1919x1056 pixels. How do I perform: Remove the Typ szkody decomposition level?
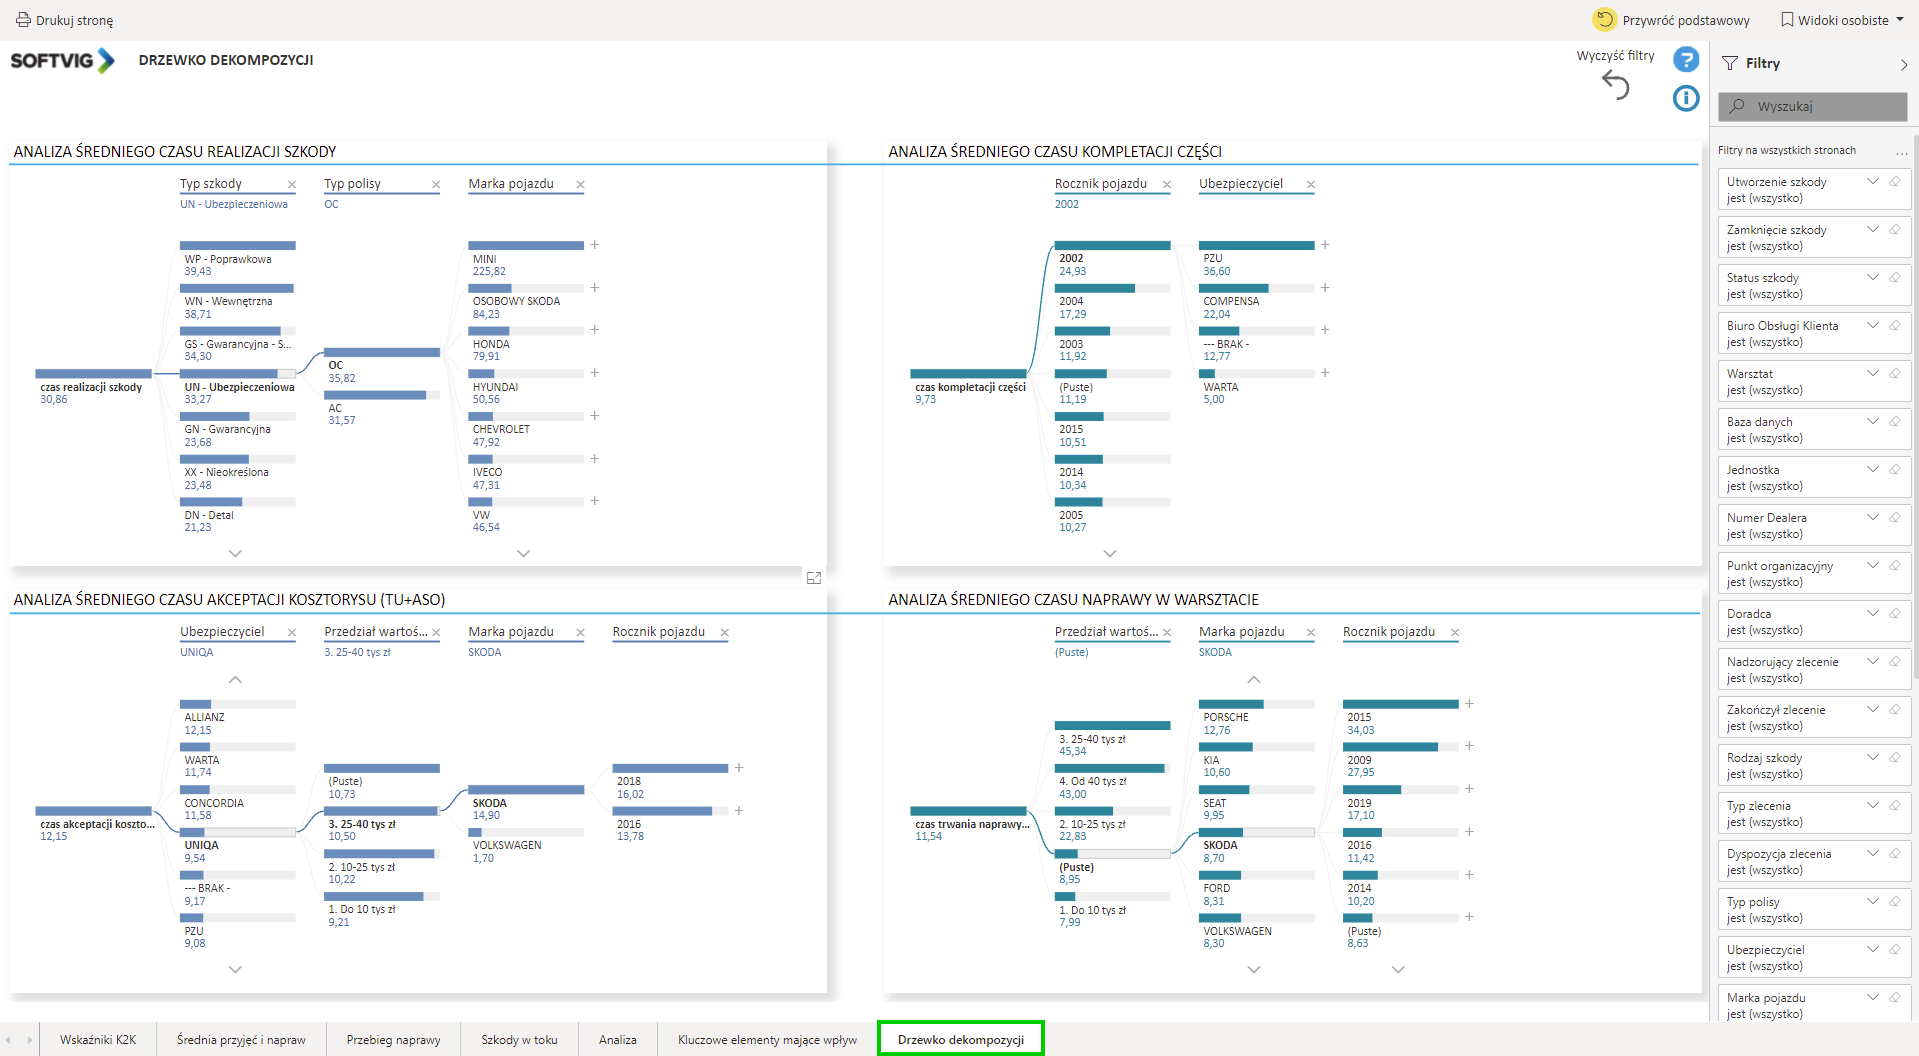292,185
